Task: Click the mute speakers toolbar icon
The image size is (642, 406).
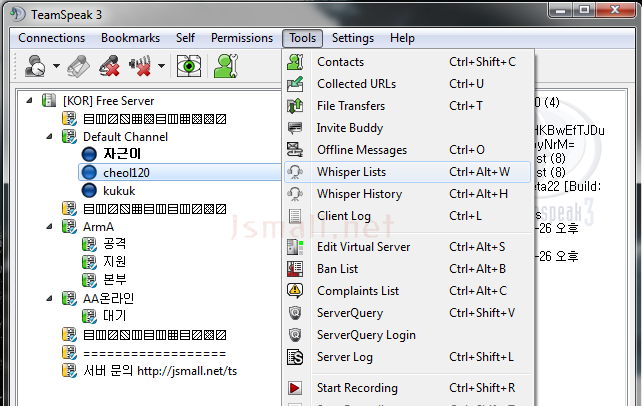Action: pyautogui.click(x=140, y=66)
